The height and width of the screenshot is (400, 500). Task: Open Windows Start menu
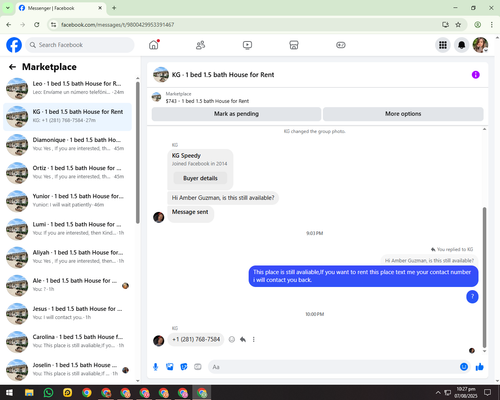click(9, 393)
